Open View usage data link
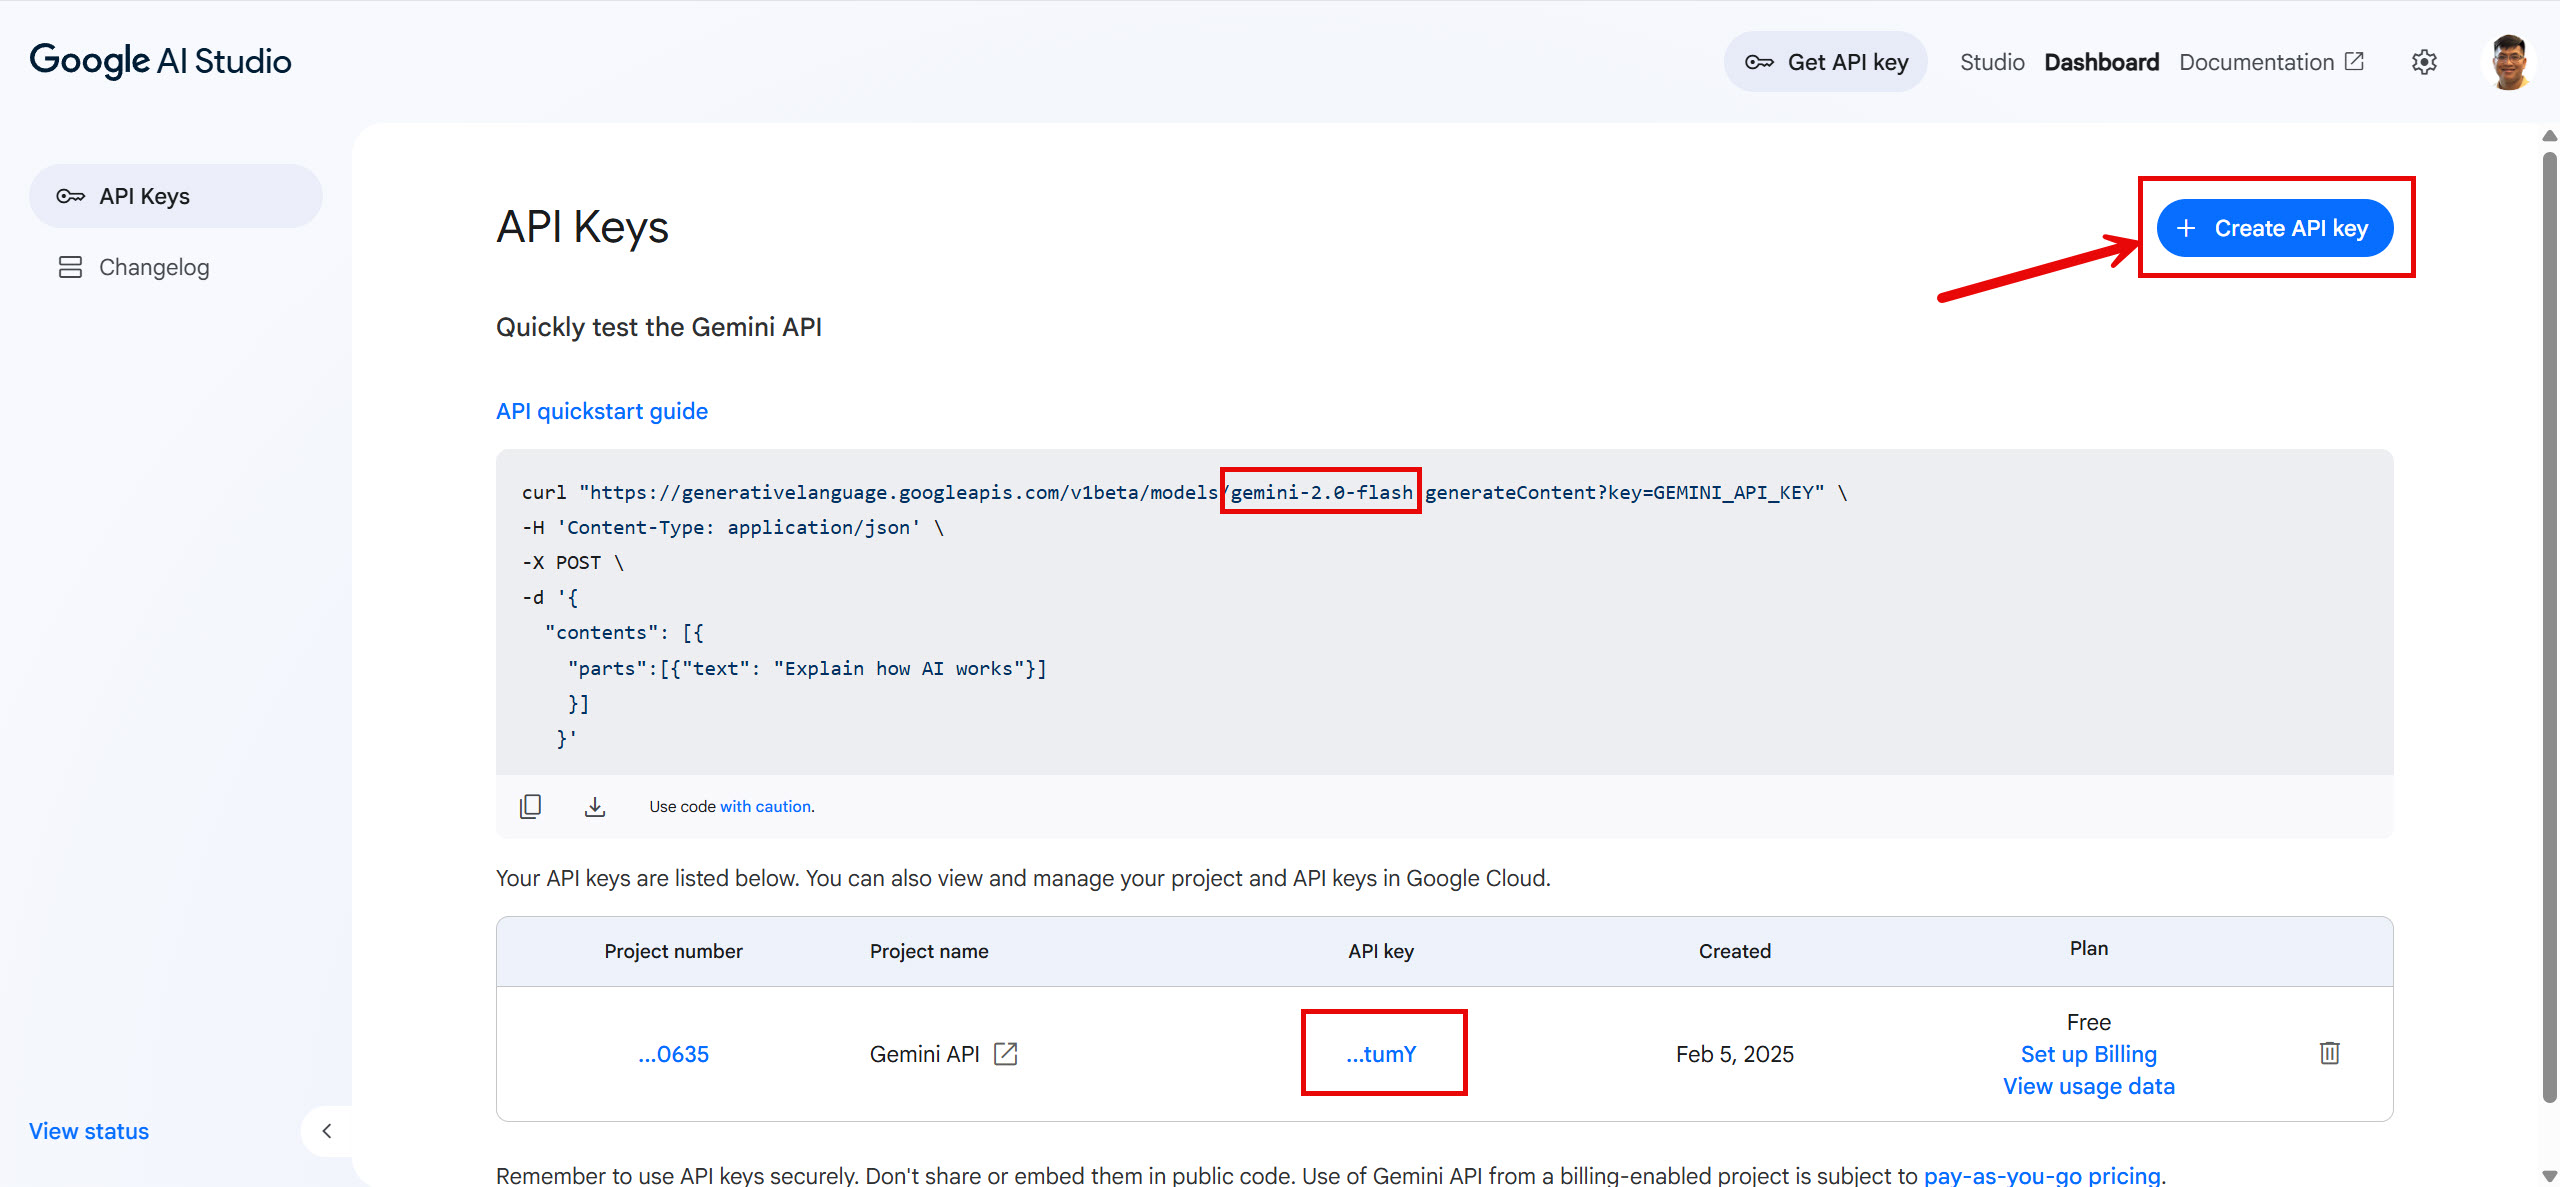Viewport: 2560px width, 1187px height. (x=2089, y=1086)
